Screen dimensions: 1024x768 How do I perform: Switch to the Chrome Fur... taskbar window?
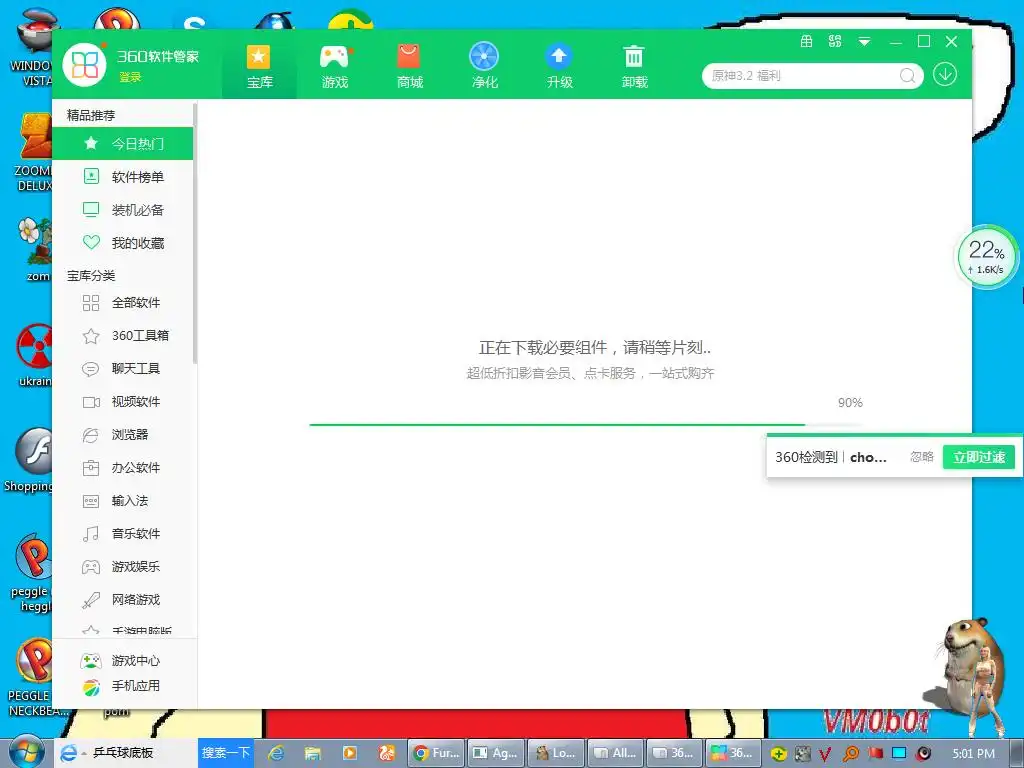[x=436, y=752]
